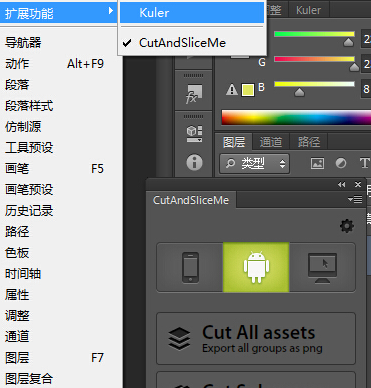Viewport: 371px width, 388px height.
Task: Filter layers by type T icon
Action: point(365,163)
